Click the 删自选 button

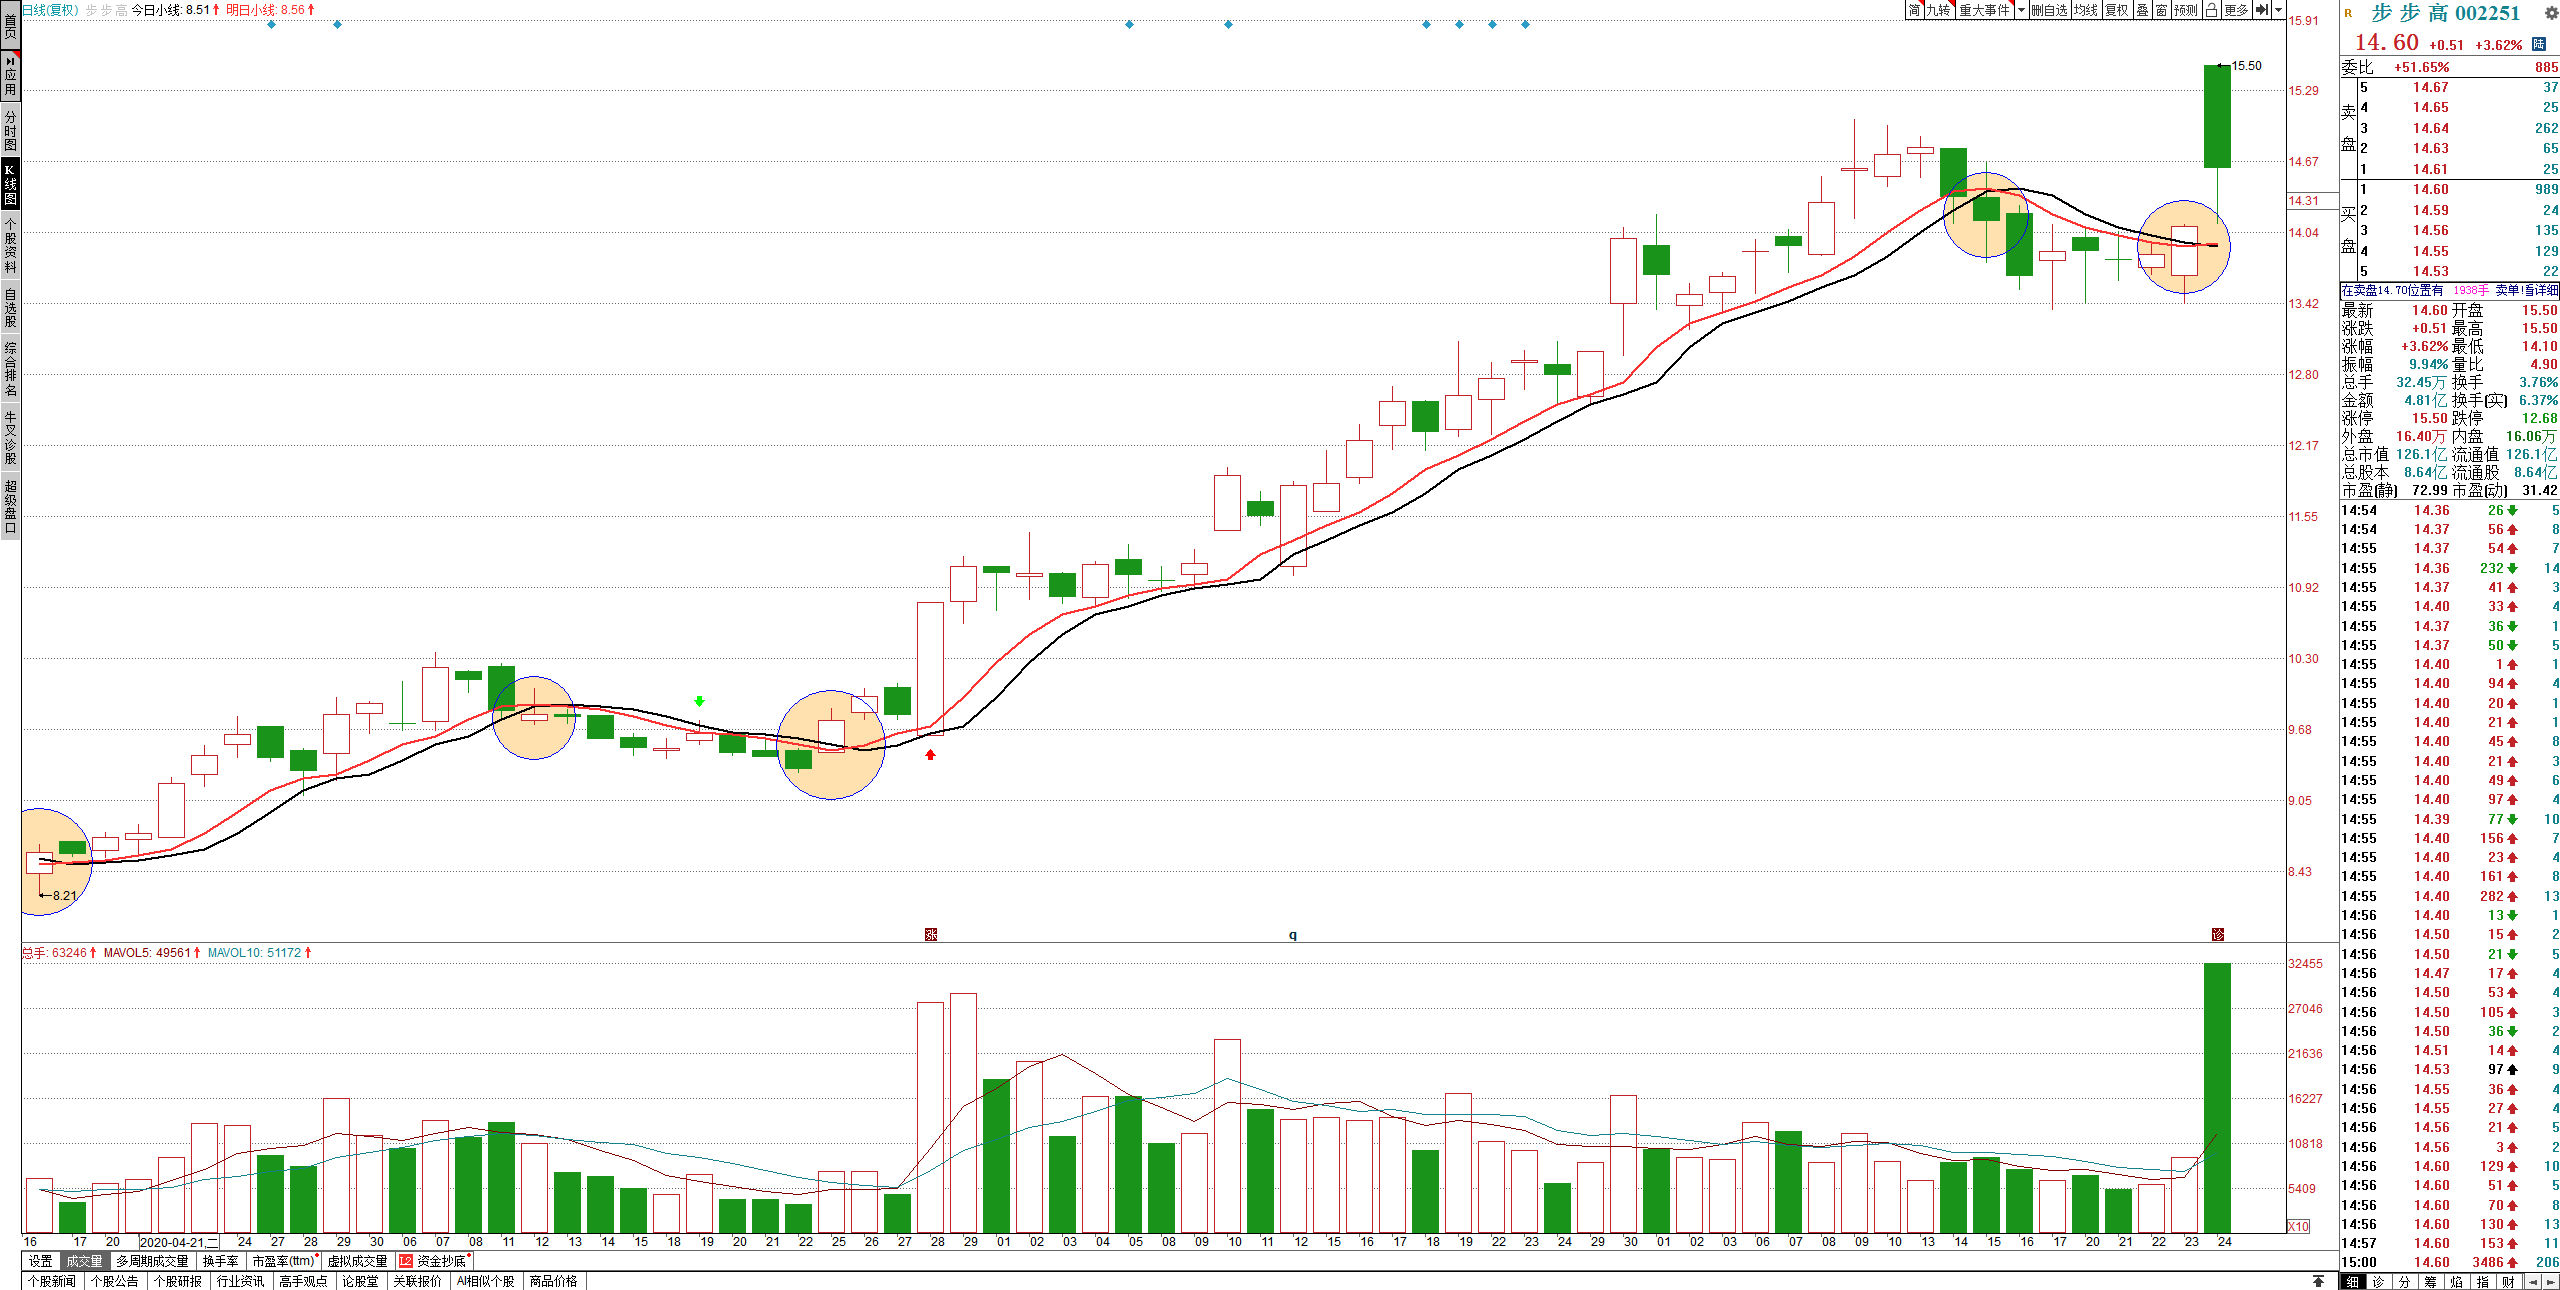pyautogui.click(x=2049, y=10)
